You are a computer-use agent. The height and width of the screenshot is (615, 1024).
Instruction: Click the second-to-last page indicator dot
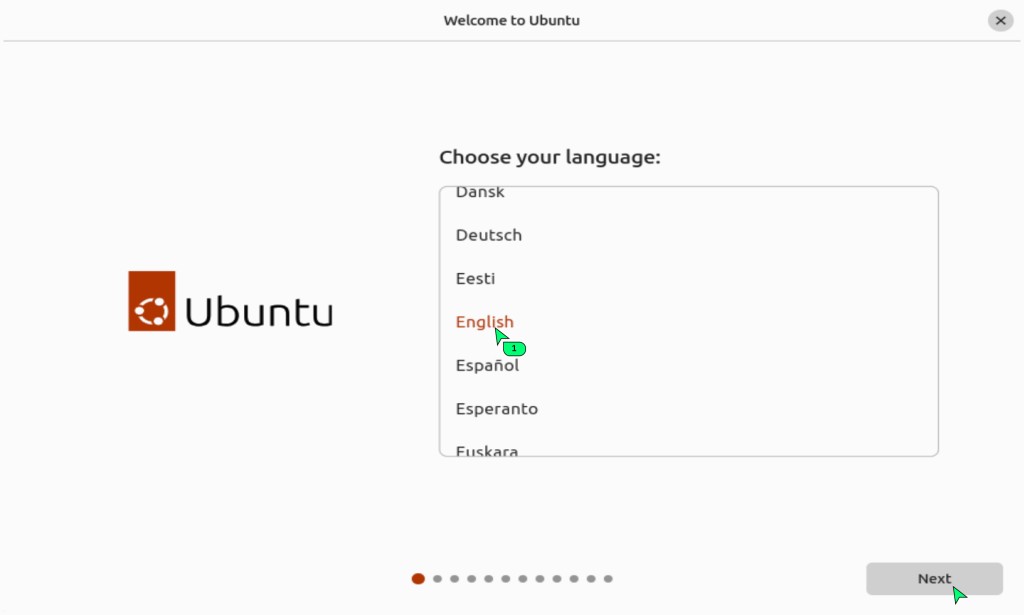pyautogui.click(x=591, y=578)
